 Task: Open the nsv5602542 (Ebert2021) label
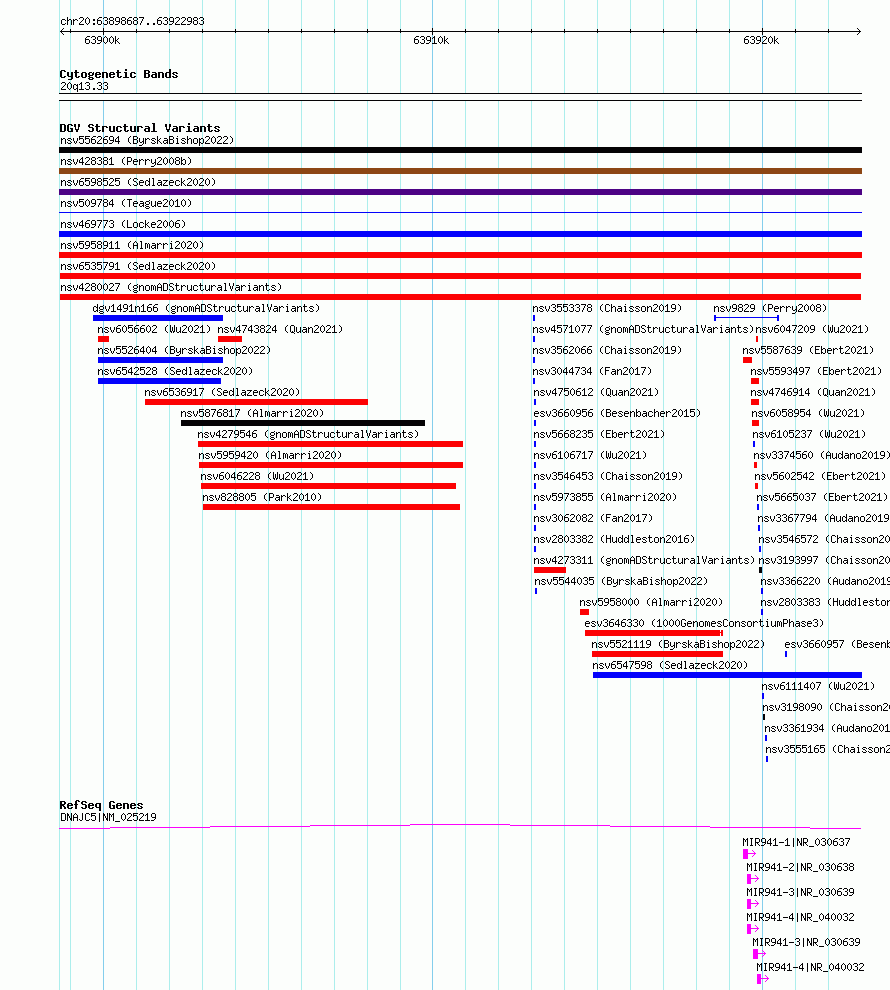click(x=820, y=476)
